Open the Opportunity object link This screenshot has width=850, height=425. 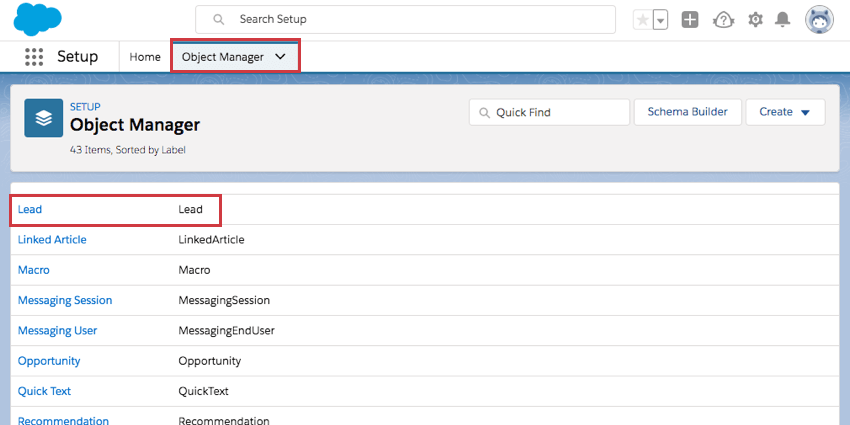tap(49, 361)
